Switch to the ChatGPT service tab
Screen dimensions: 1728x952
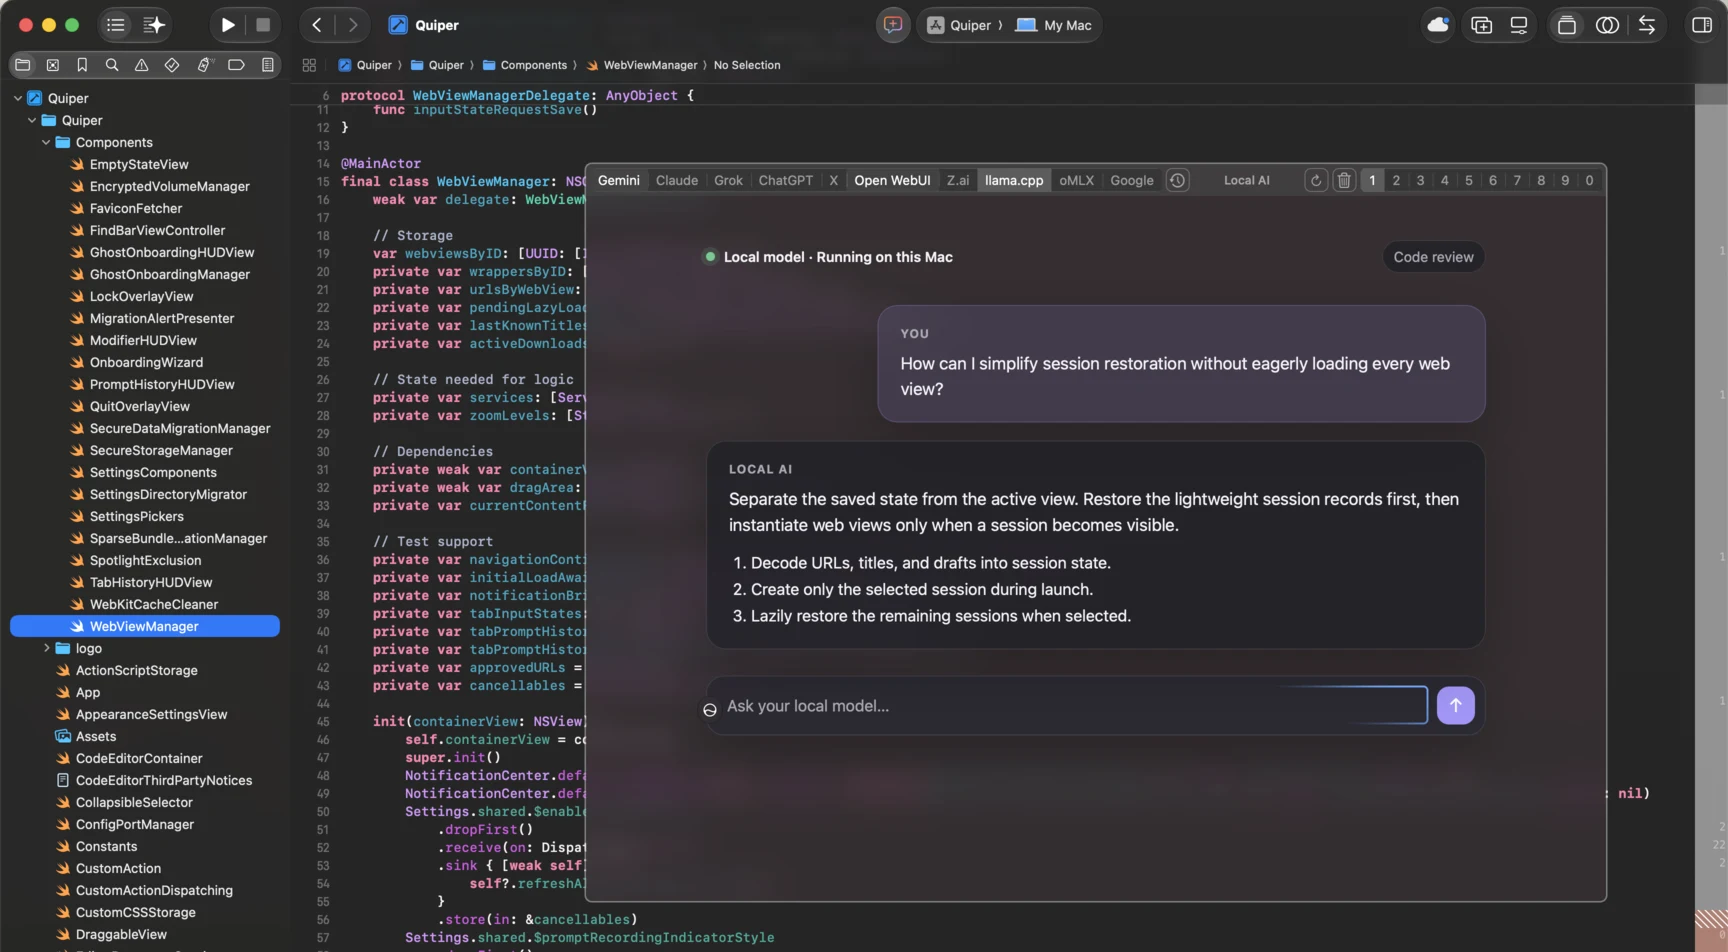point(786,181)
